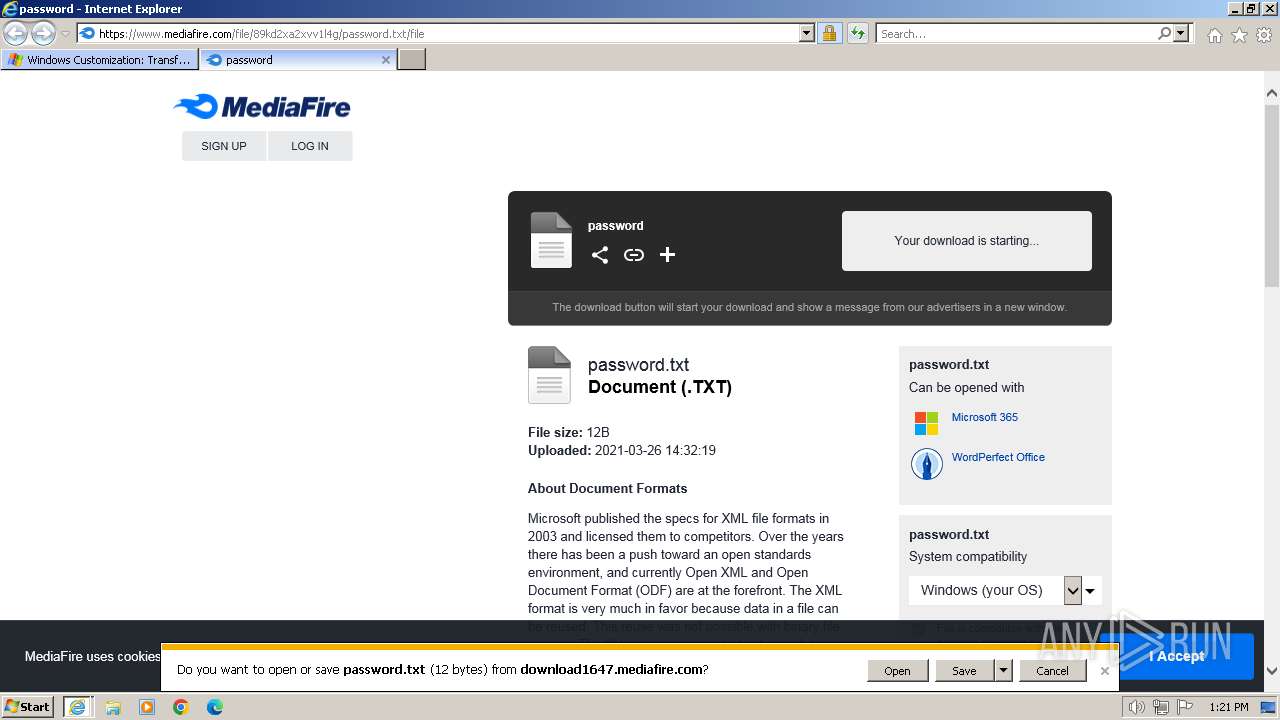Image resolution: width=1280 pixels, height=720 pixels.
Task: Click the Start button
Action: point(28,707)
